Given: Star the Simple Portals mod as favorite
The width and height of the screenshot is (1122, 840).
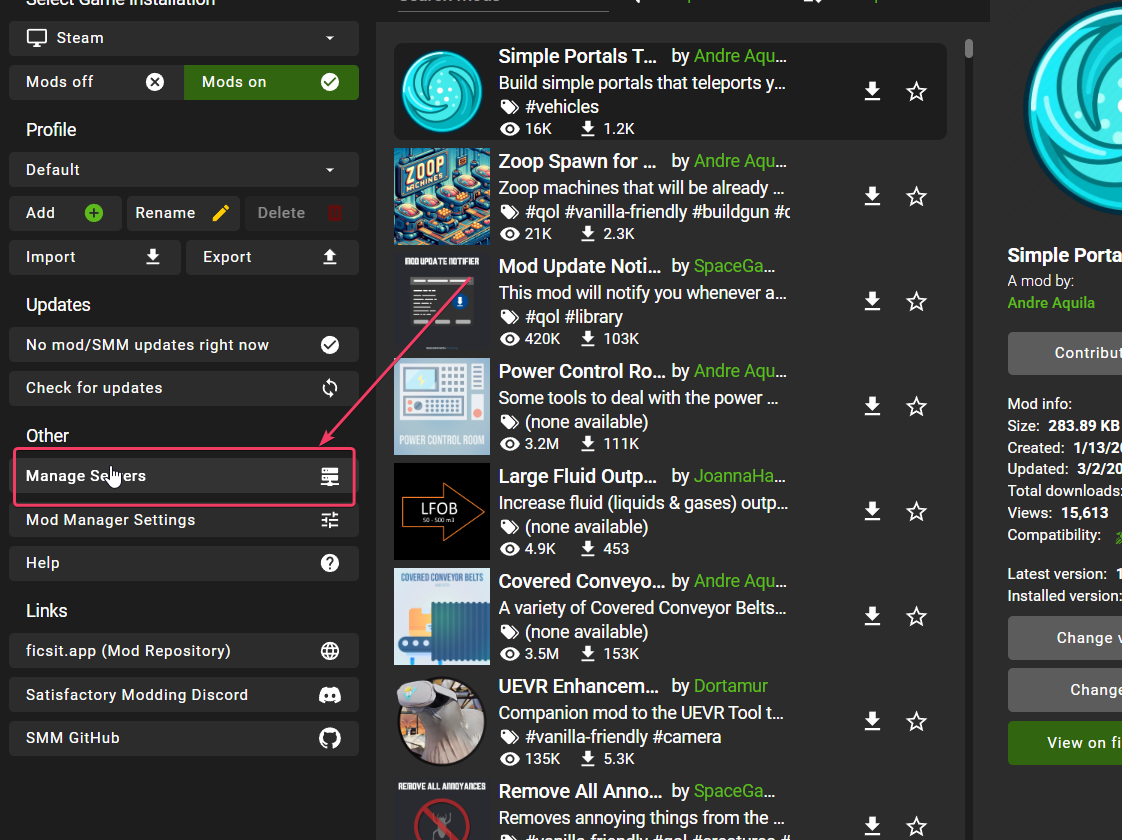Looking at the screenshot, I should (x=916, y=92).
